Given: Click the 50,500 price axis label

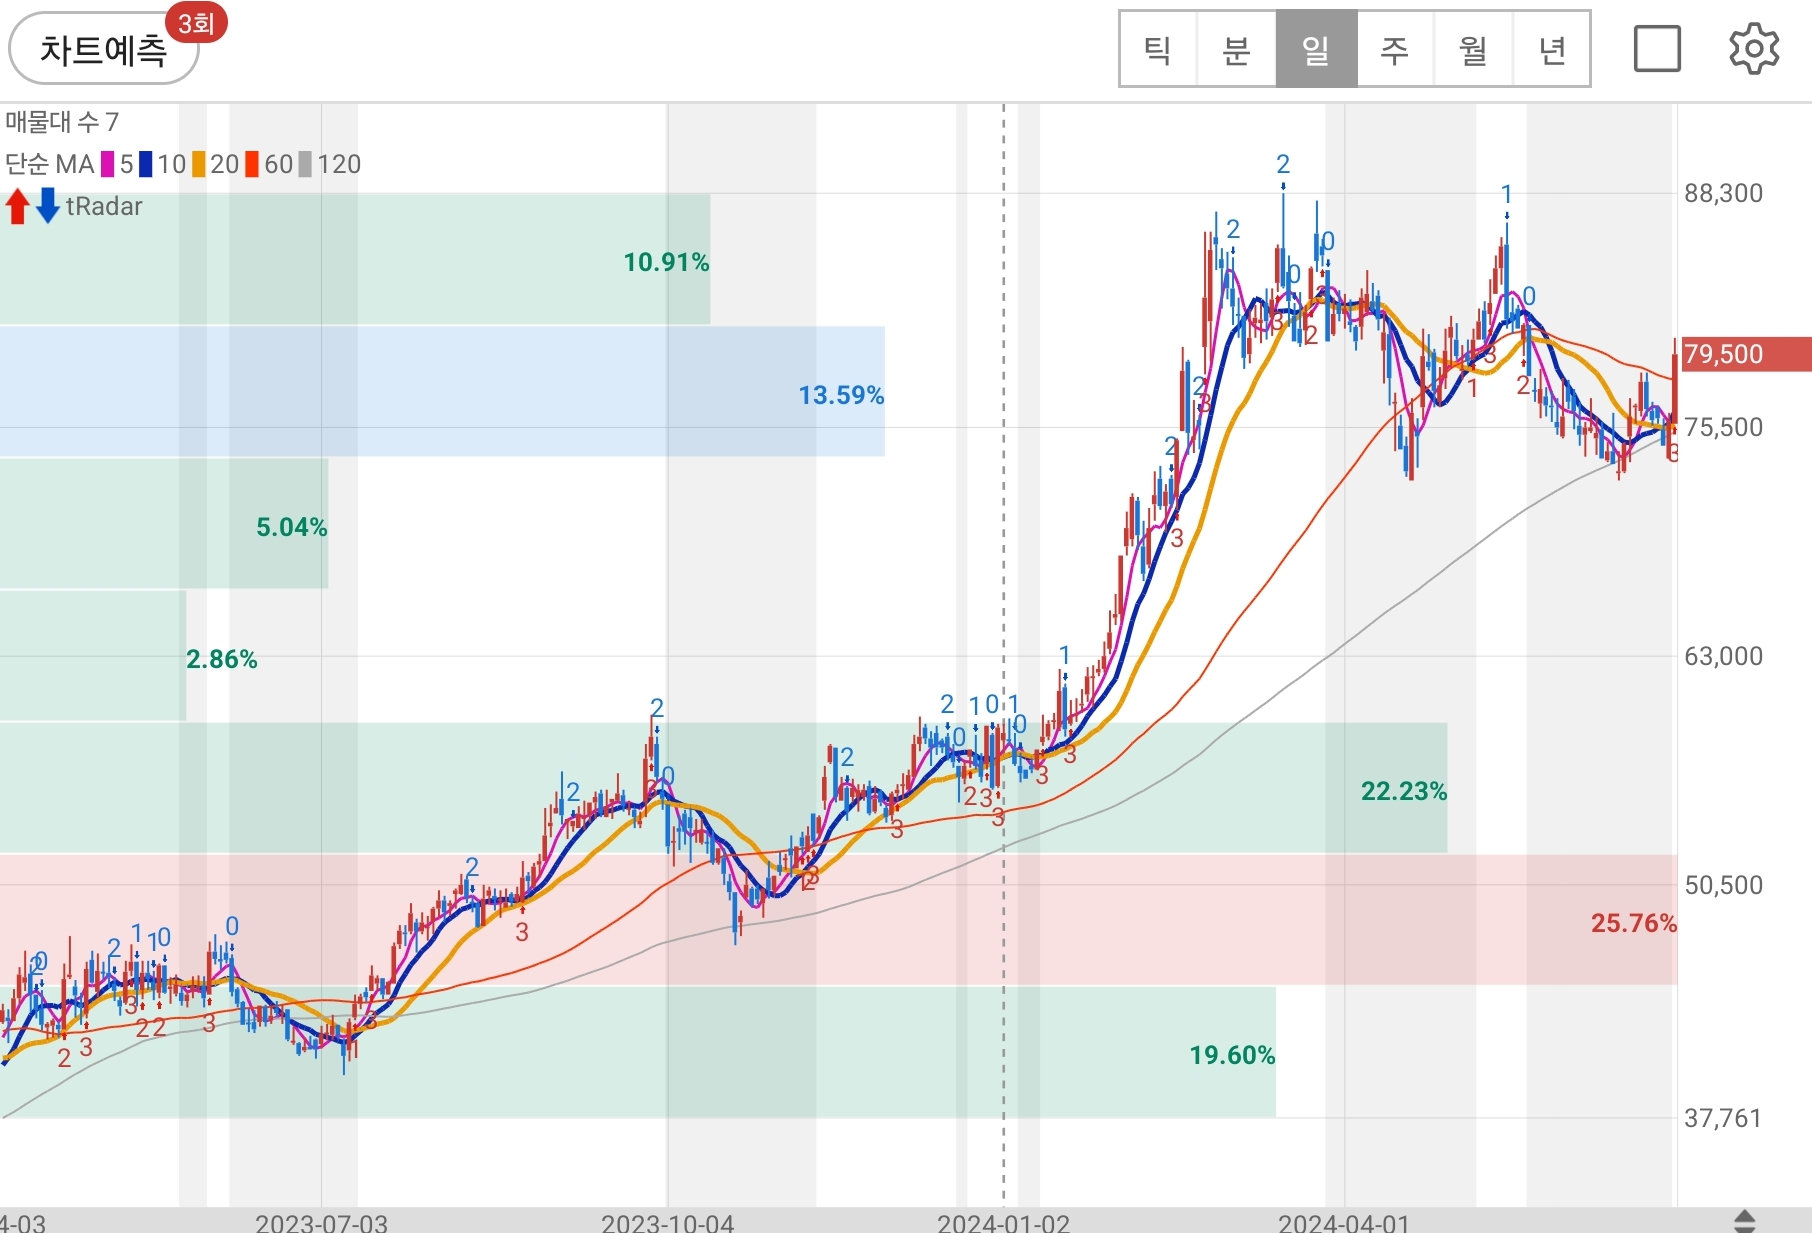Looking at the screenshot, I should pyautogui.click(x=1724, y=885).
